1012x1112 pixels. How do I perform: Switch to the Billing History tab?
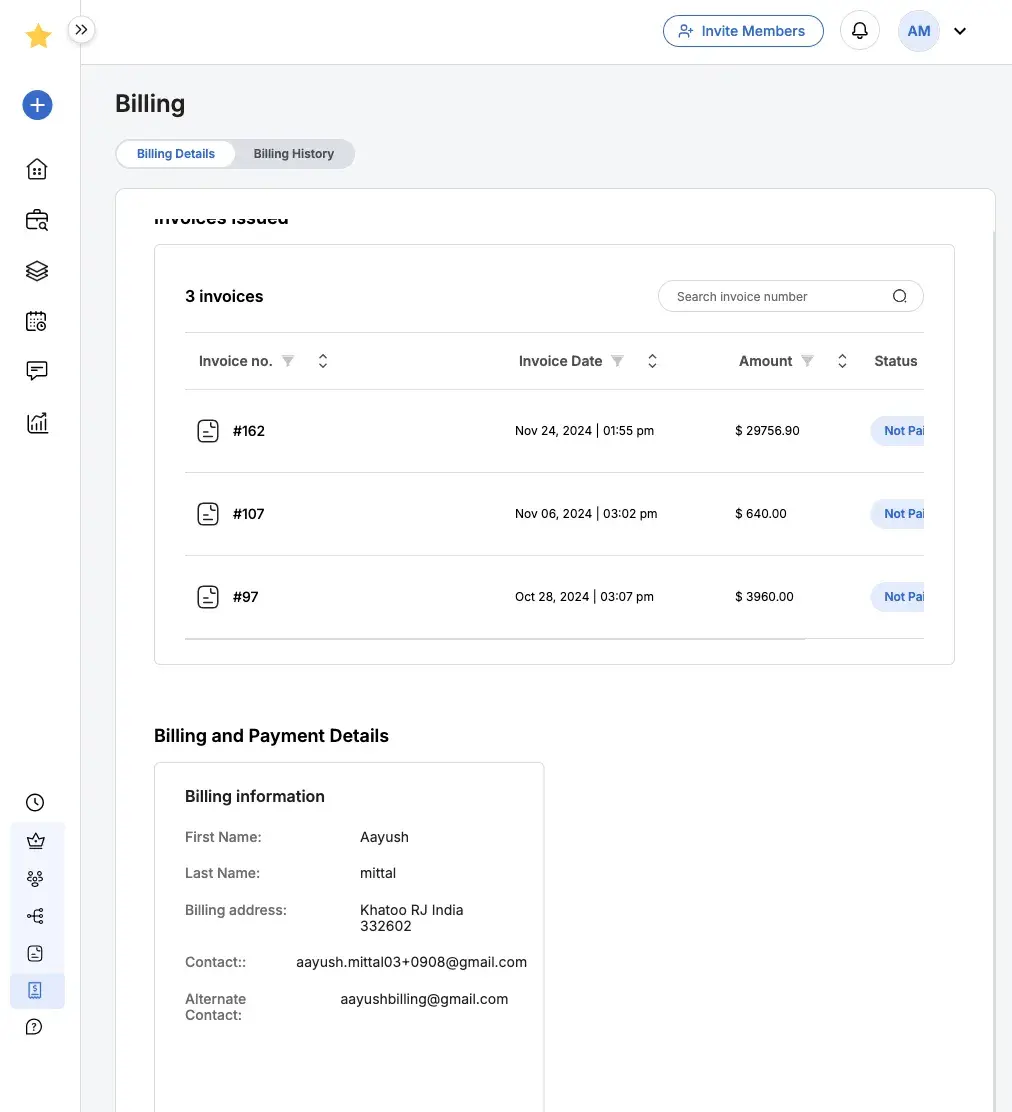pyautogui.click(x=293, y=154)
